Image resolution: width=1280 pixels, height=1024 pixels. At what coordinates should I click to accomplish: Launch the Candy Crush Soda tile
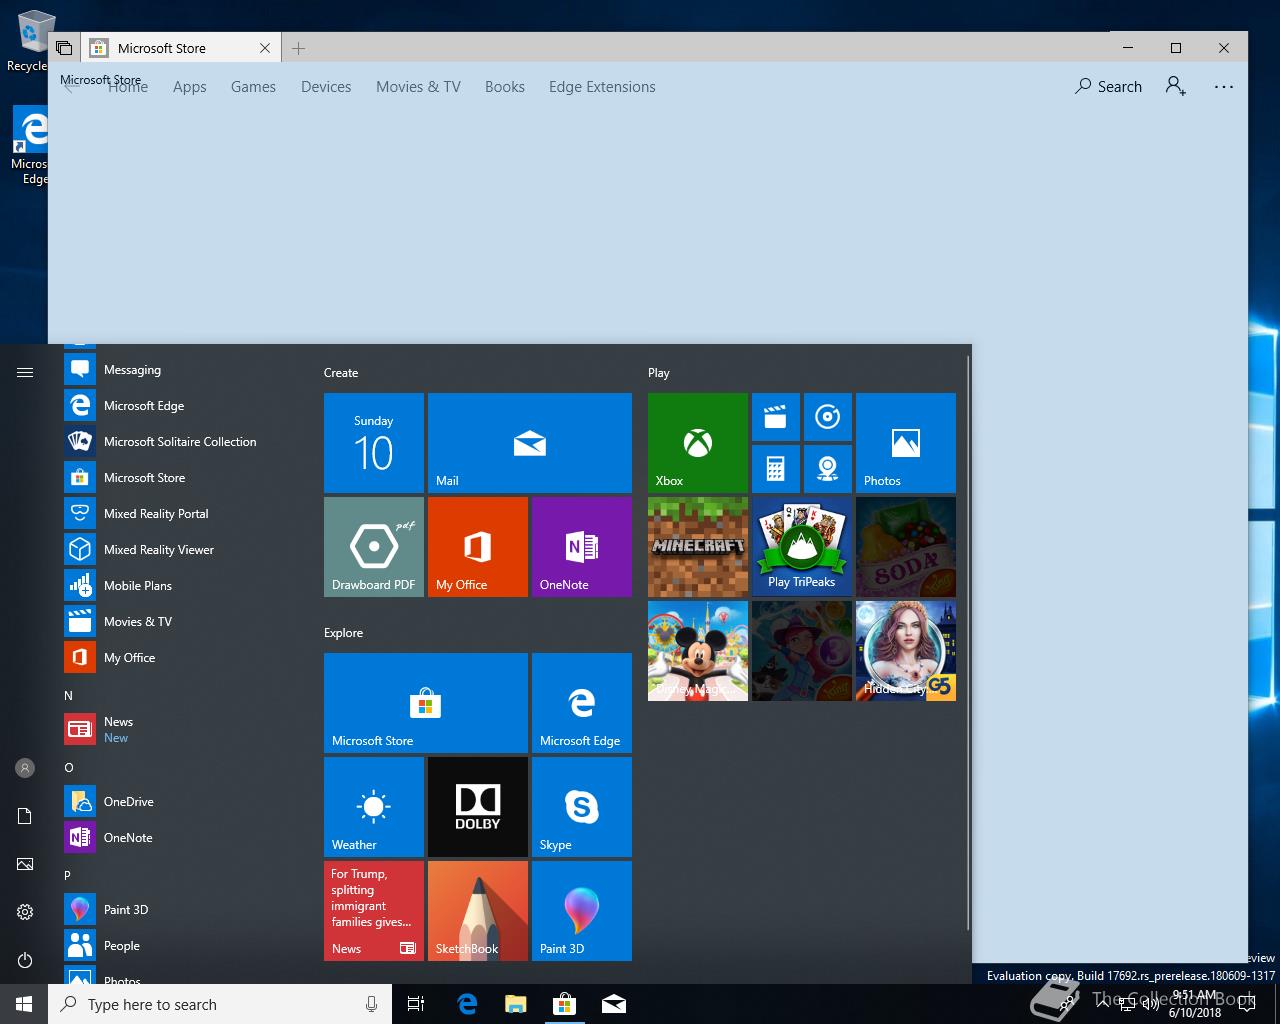click(906, 546)
